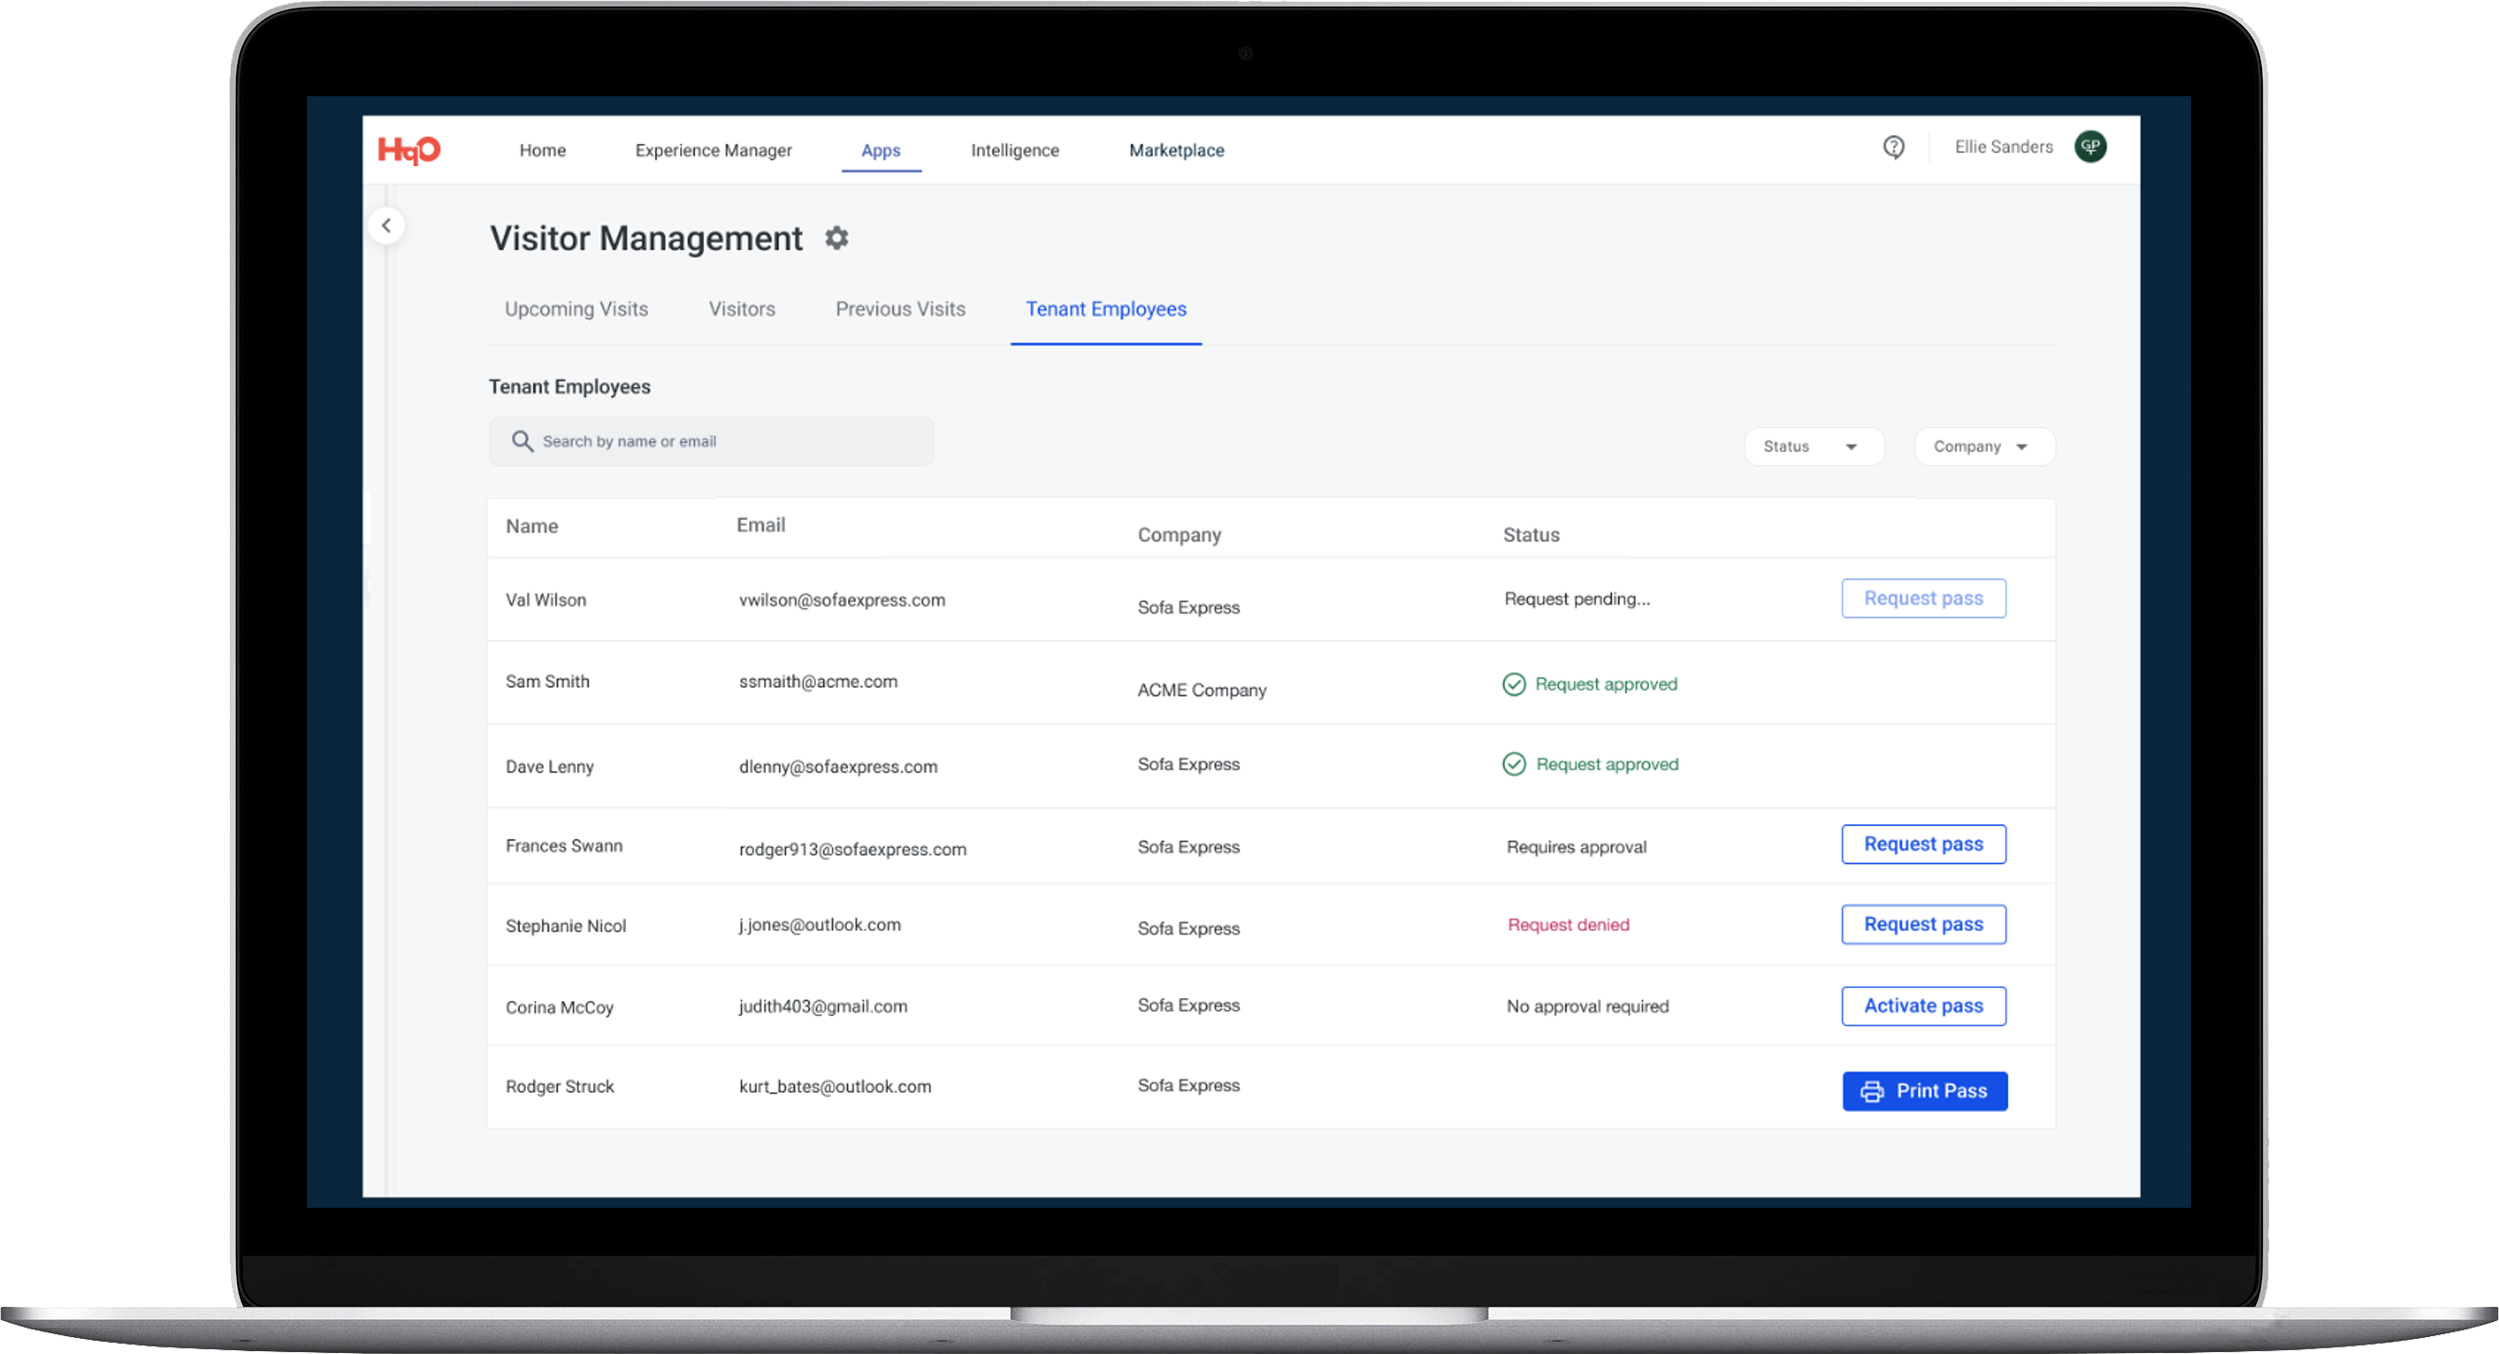Select the Visitors tab
Viewport: 2499px width, 1354px height.
(742, 309)
